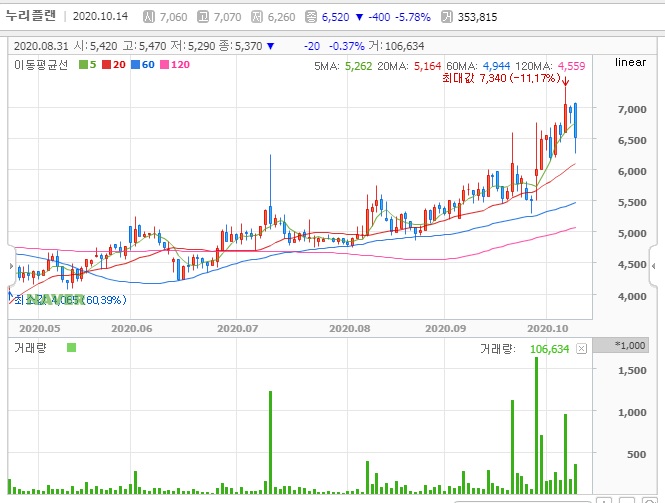The height and width of the screenshot is (503, 665).
Task: Click the *1,000 volume unit label
Action: (630, 345)
